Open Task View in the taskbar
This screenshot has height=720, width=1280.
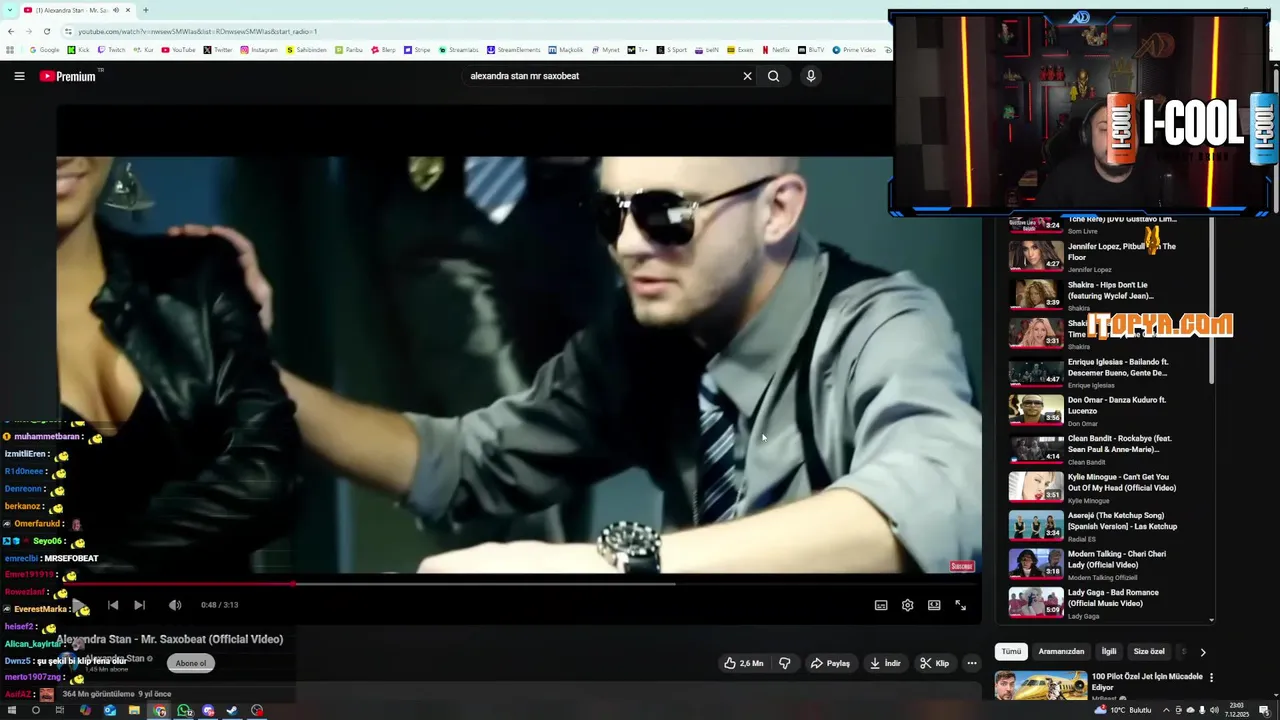pos(60,711)
